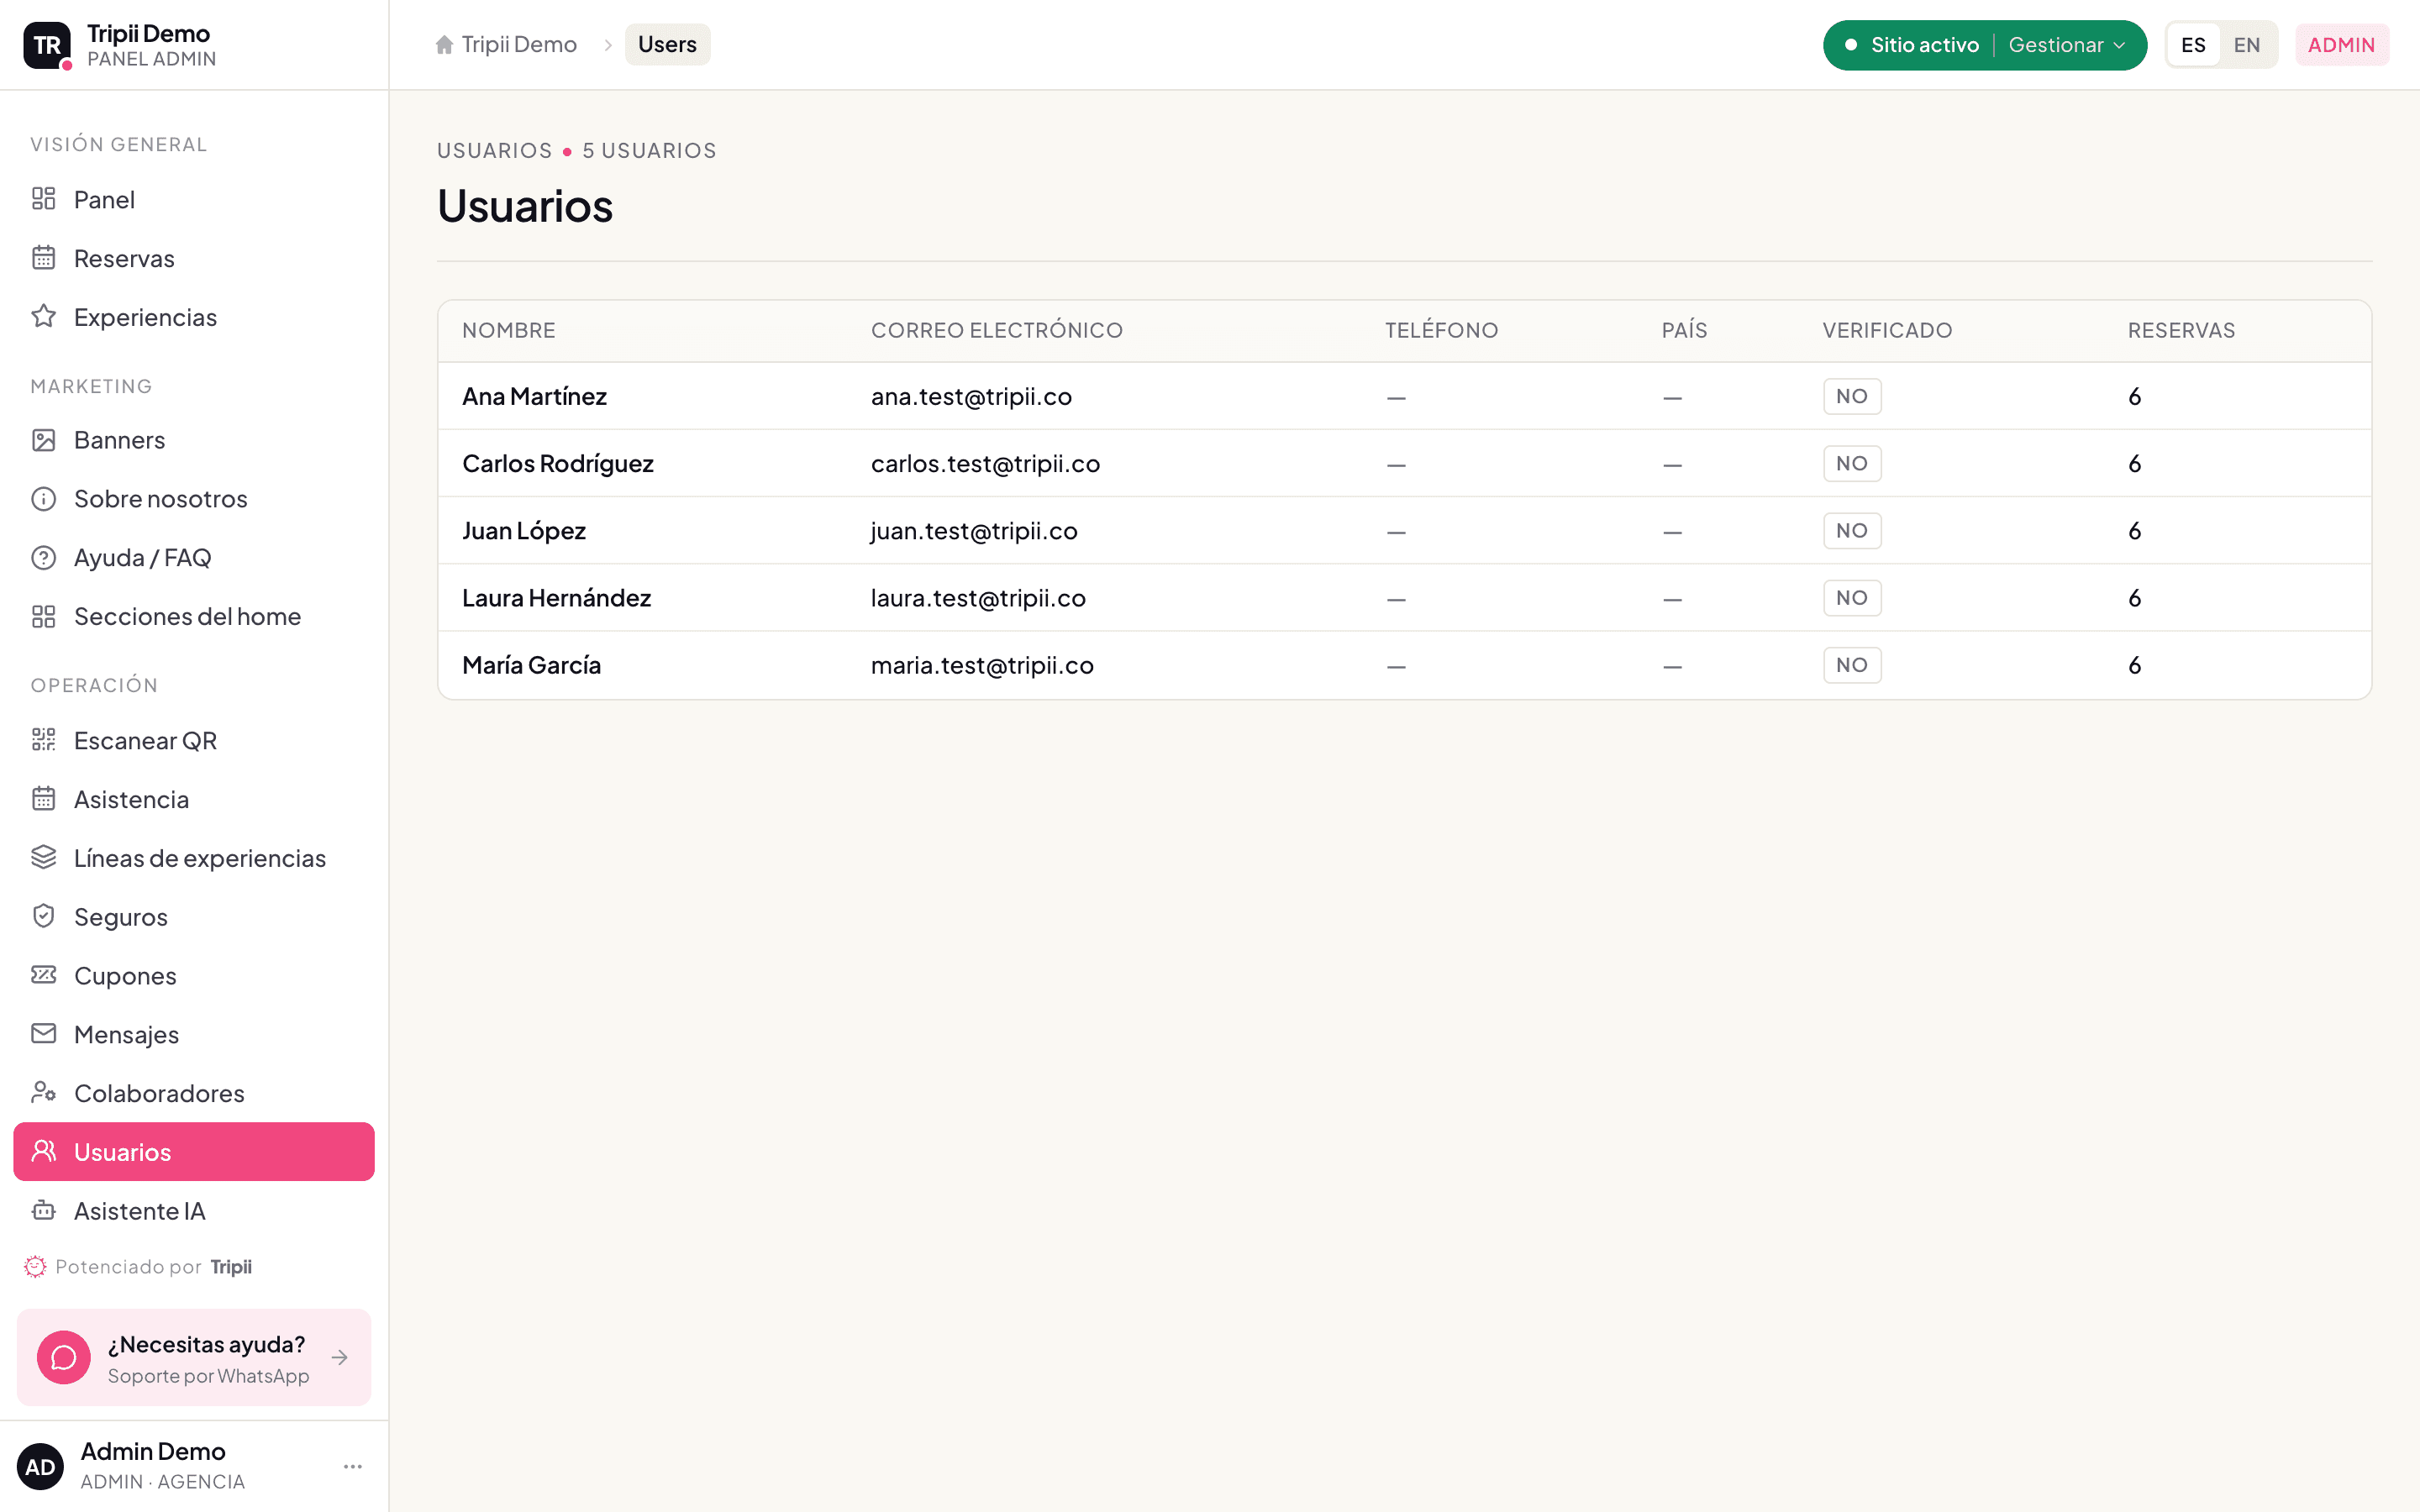Viewport: 2420px width, 1512px height.
Task: Click the VERIFICADO column header
Action: [1887, 330]
